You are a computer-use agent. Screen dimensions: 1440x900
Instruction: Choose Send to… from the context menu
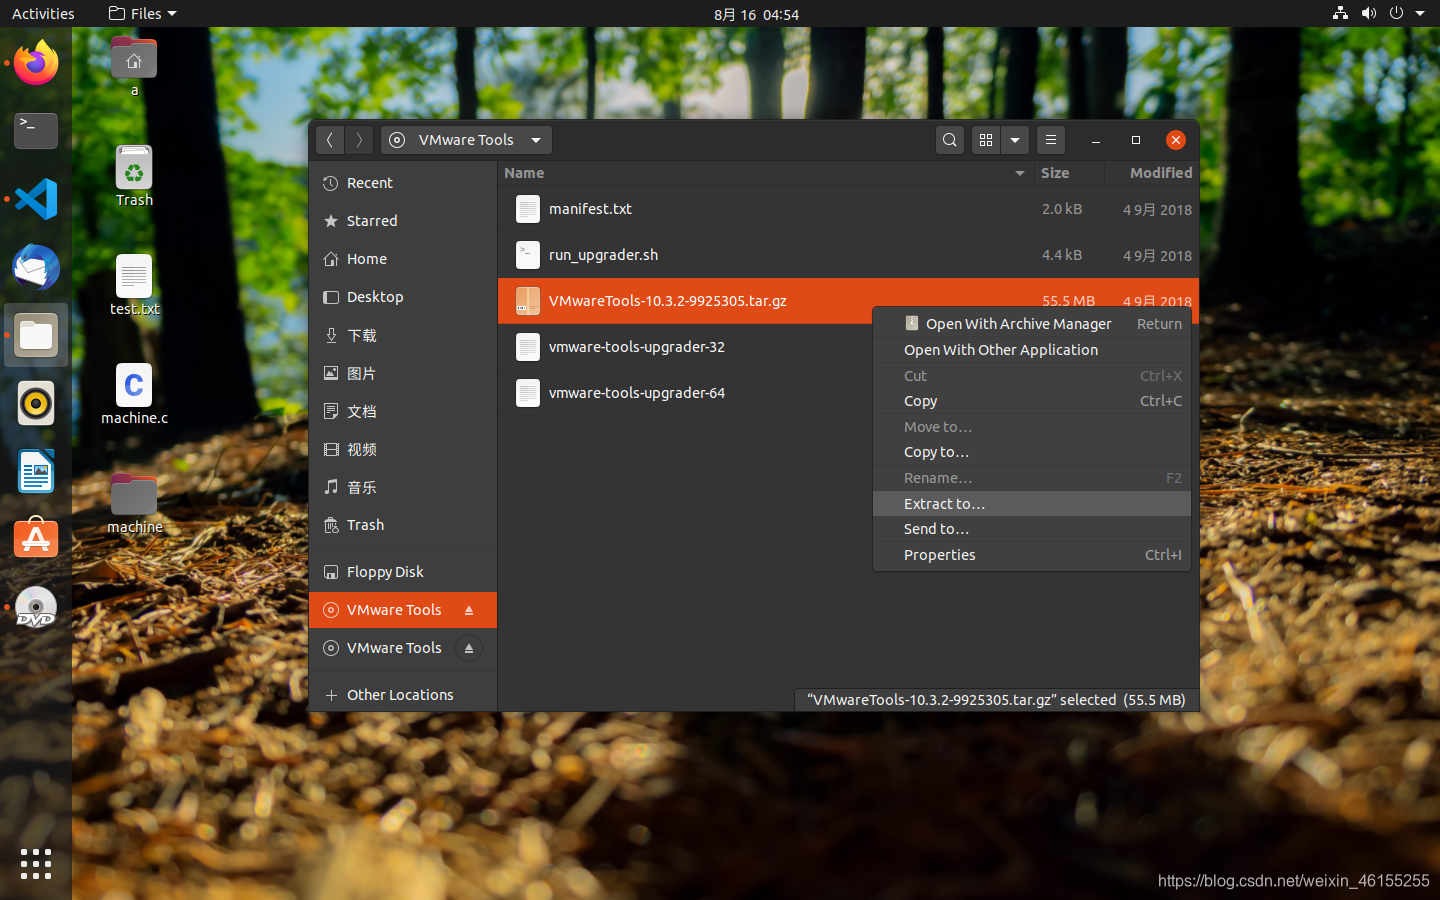point(1032,529)
